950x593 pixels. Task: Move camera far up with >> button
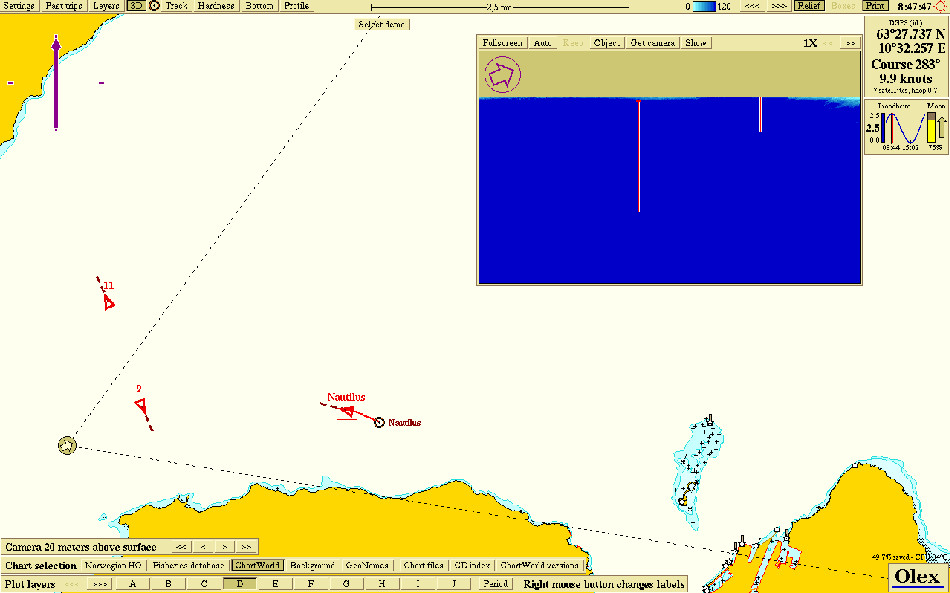click(x=246, y=547)
